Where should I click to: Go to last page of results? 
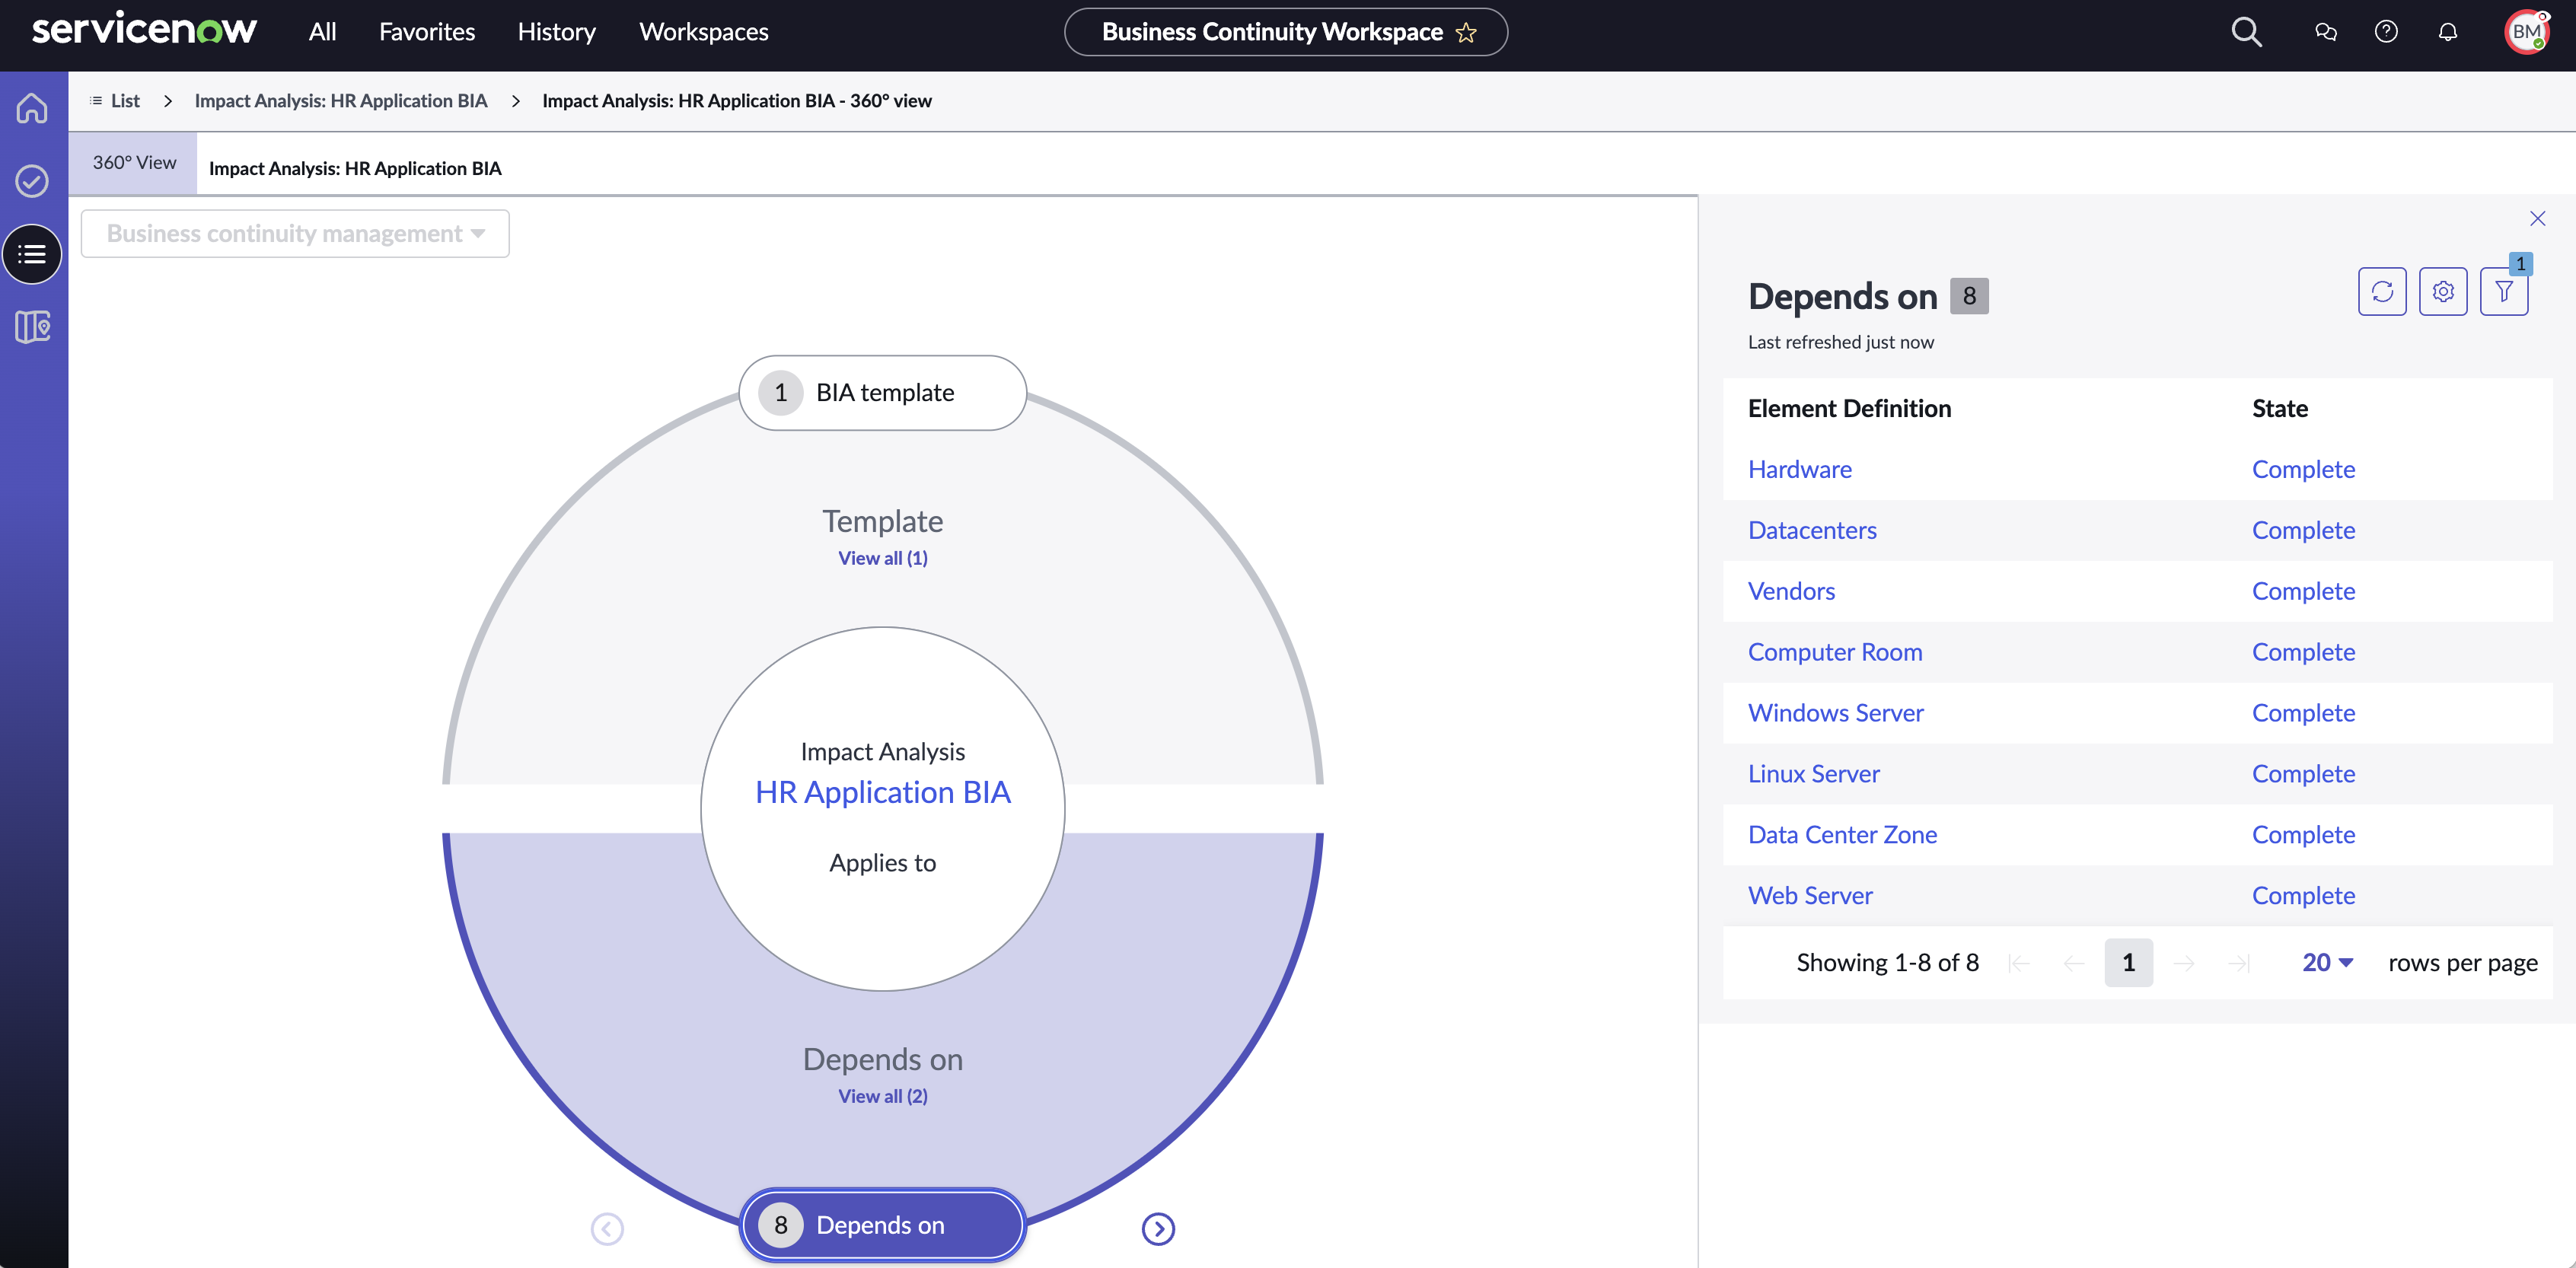2239,963
